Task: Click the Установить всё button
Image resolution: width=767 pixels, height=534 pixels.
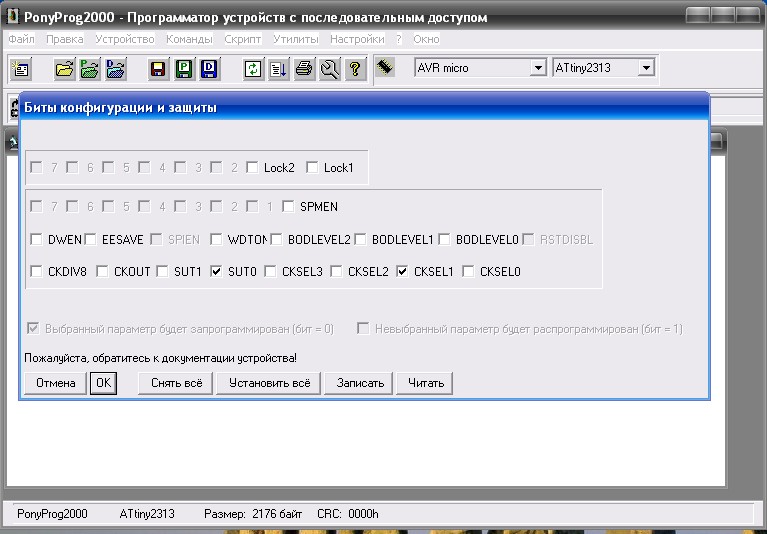Action: tap(269, 383)
